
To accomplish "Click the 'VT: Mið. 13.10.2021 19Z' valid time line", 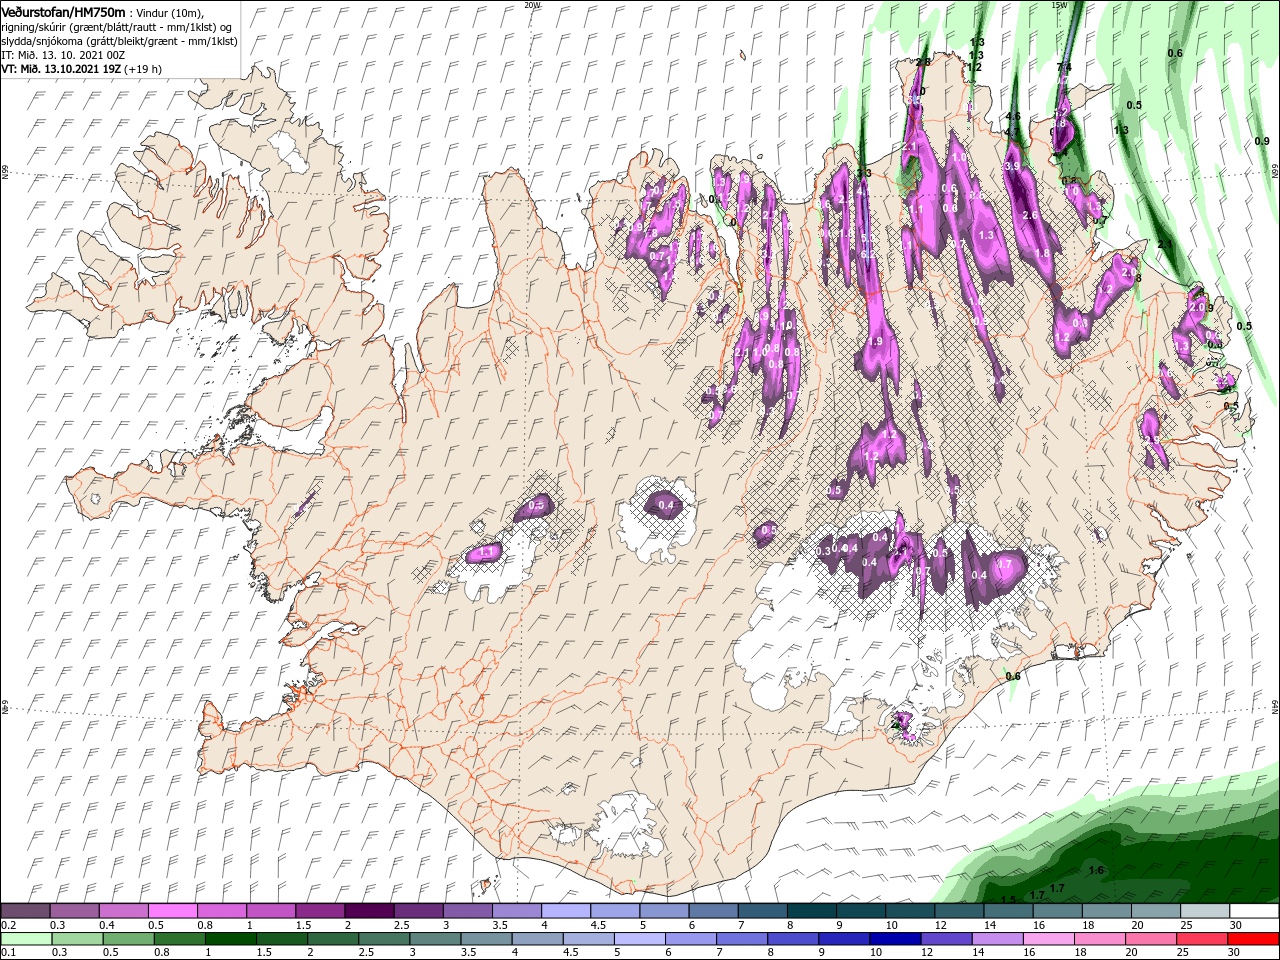I will [62, 69].
